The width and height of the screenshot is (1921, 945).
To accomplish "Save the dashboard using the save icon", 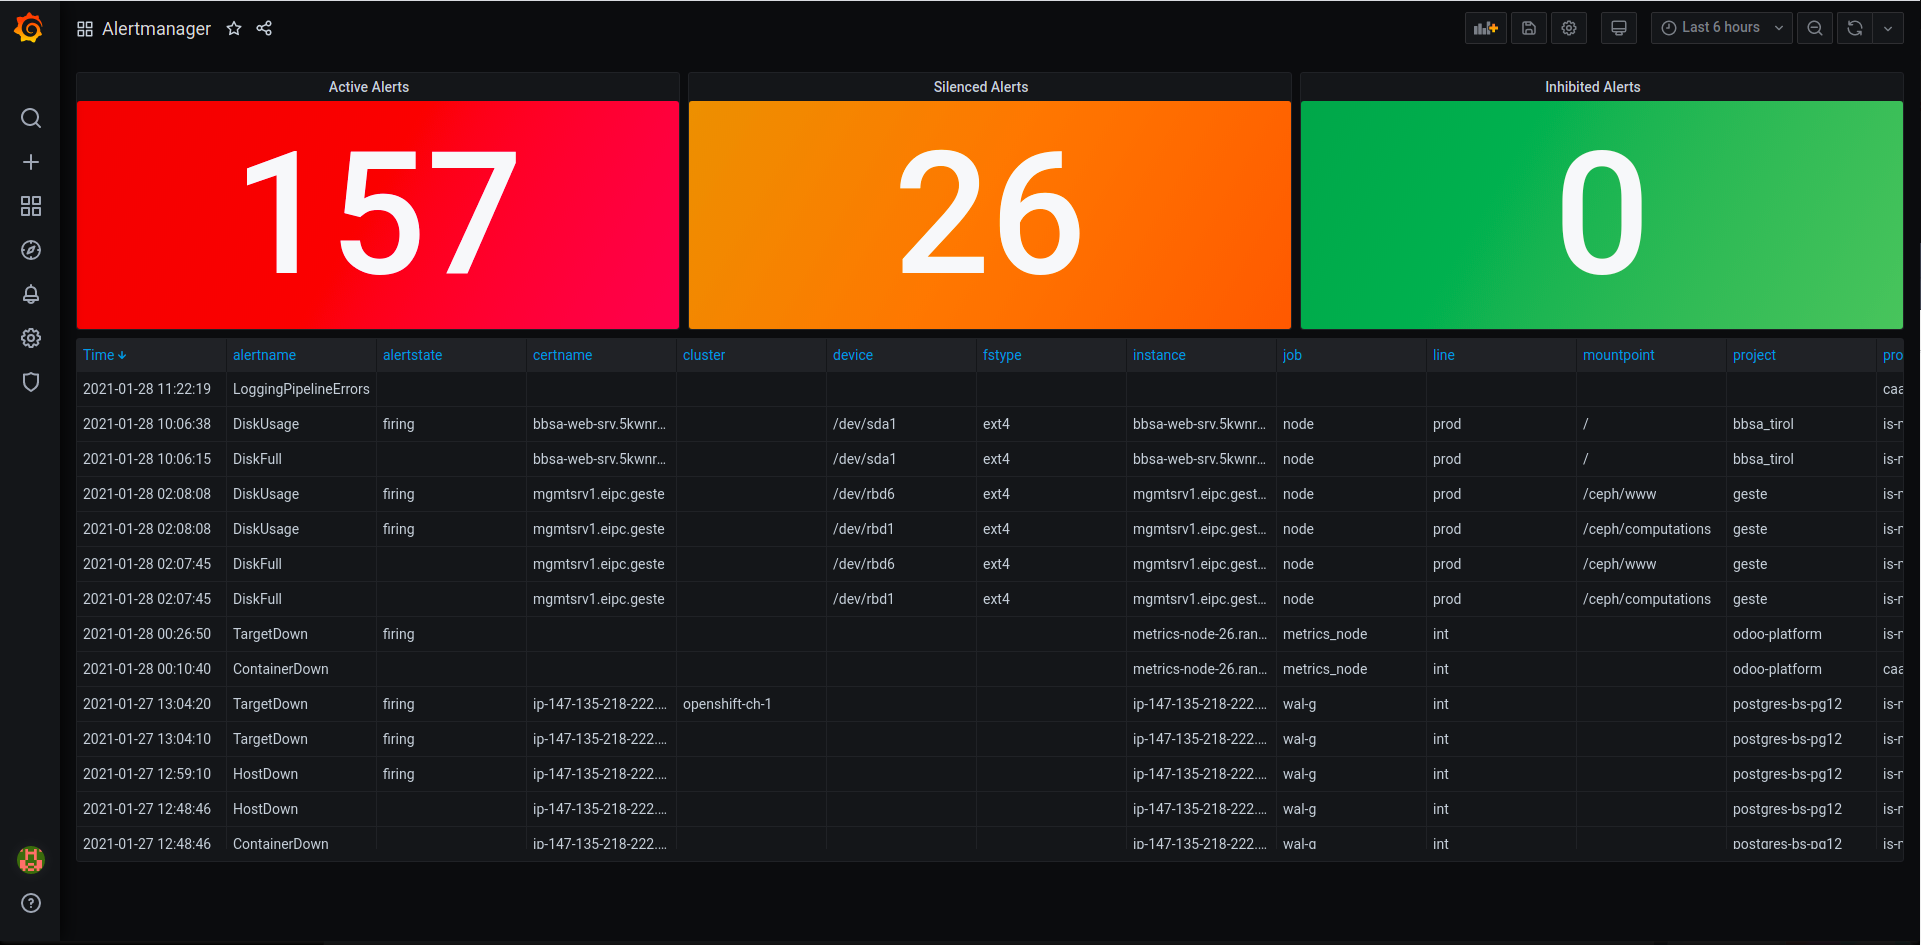I will pos(1528,28).
